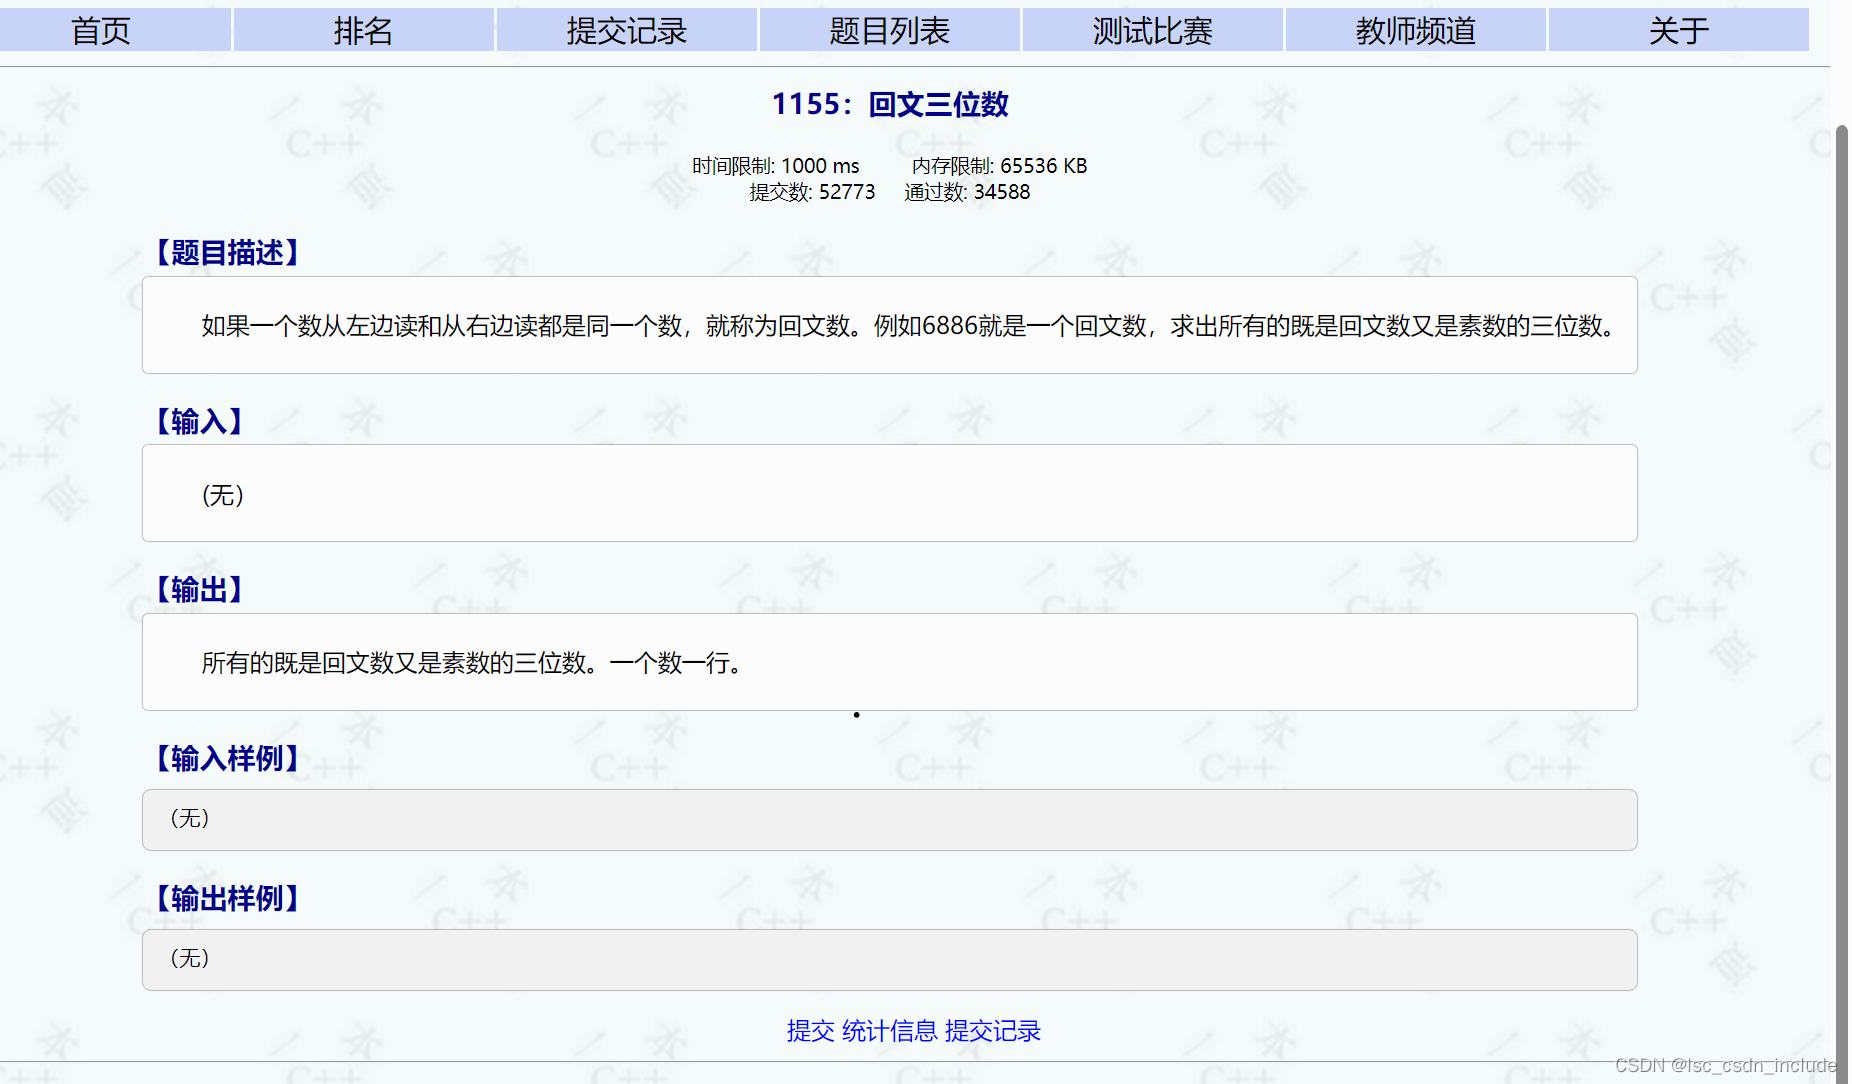Click the (无) sample input box
Screen dimensions: 1852x1084
coord(889,820)
